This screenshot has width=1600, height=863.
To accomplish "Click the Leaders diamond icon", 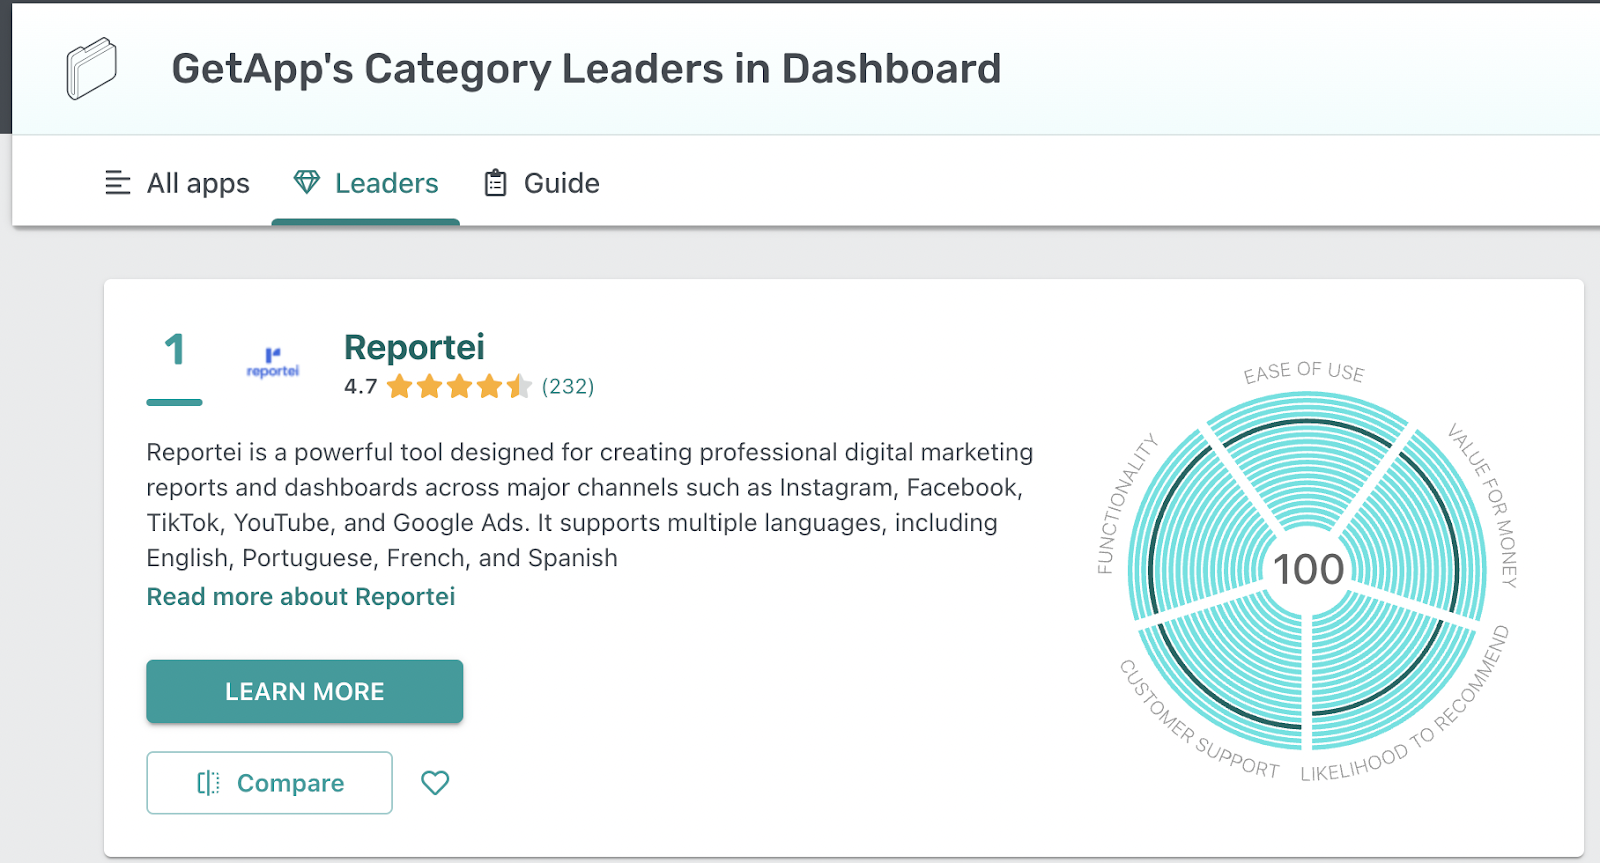I will pos(307,182).
